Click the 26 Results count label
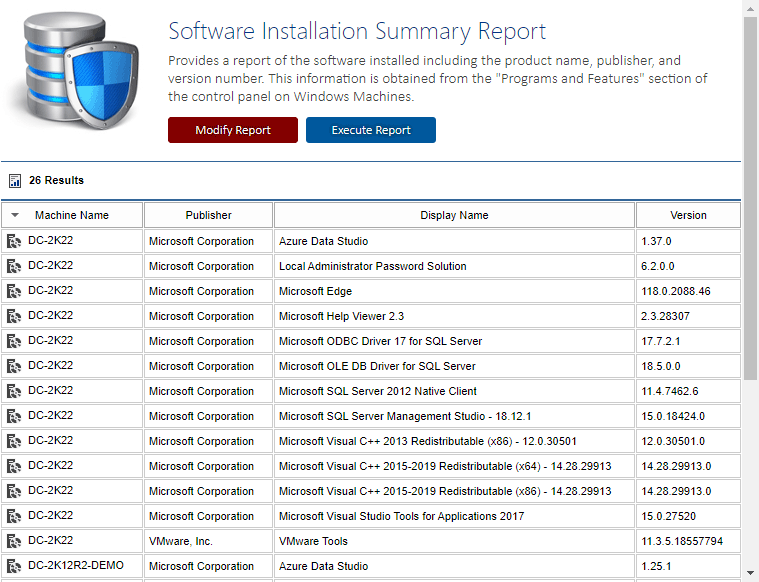Screen dimensions: 759x582 56,180
